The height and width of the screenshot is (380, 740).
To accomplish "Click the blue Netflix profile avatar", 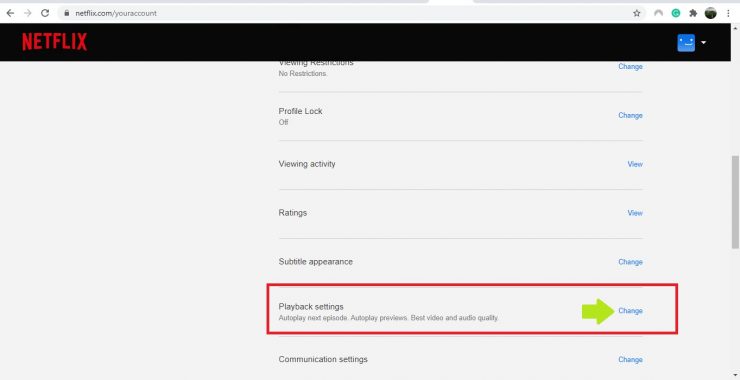I will point(686,42).
